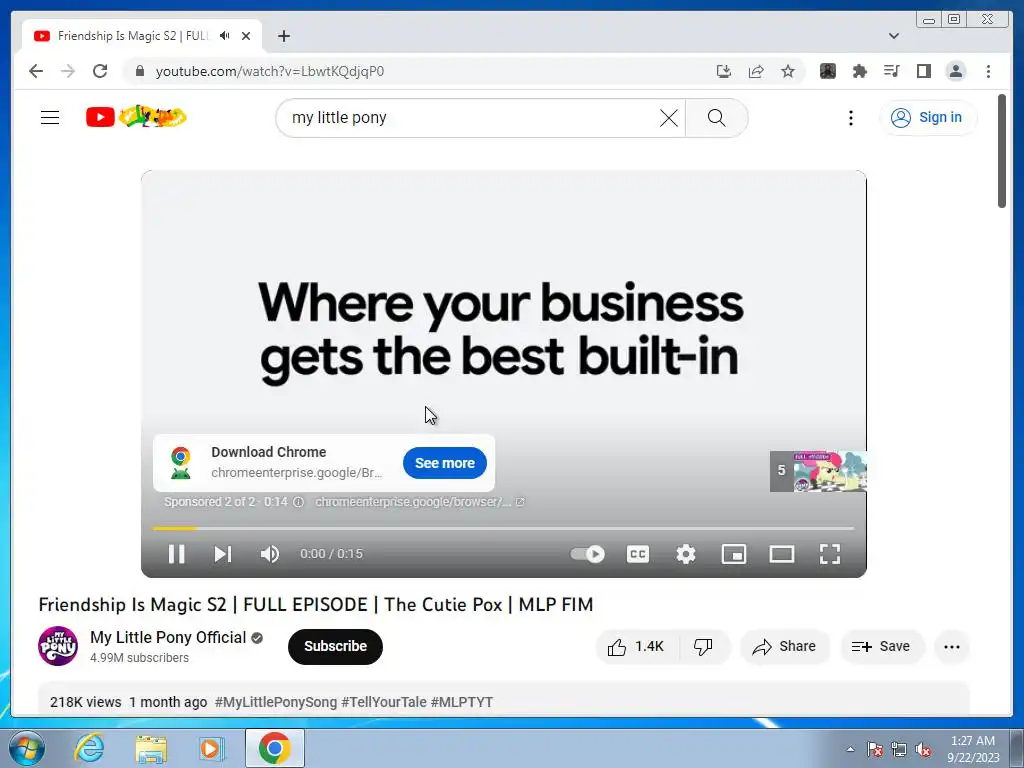Pause the video with the pause button
Image resolution: width=1024 pixels, height=768 pixels.
tap(176, 554)
